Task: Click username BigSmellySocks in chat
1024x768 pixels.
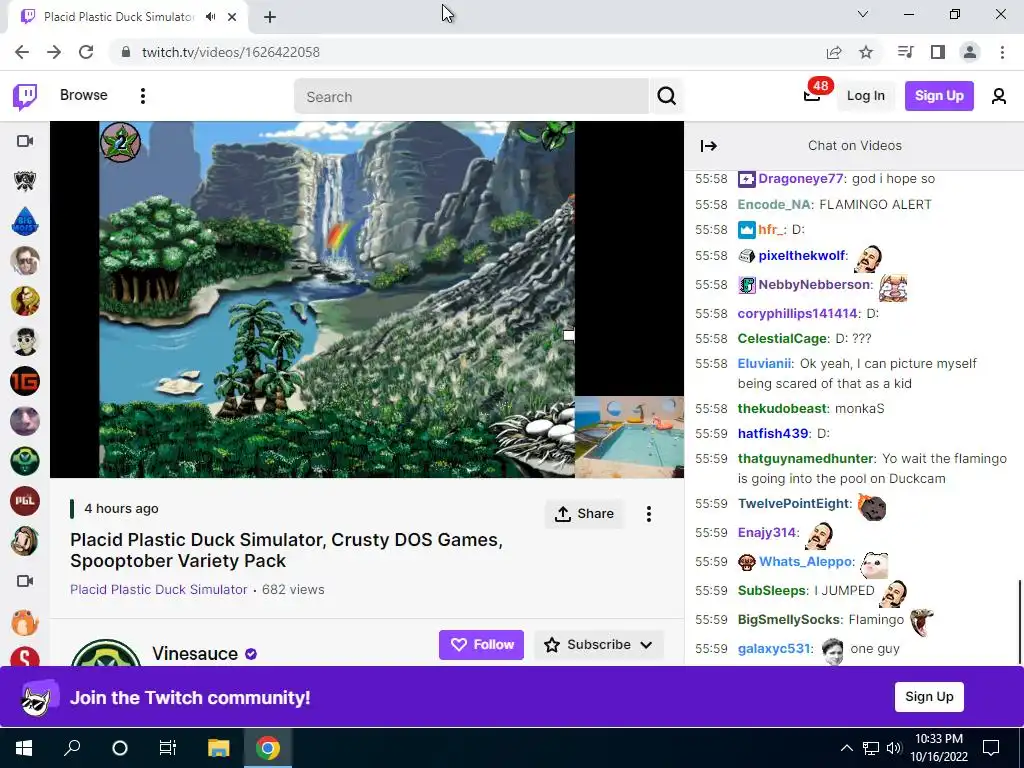Action: click(x=788, y=620)
